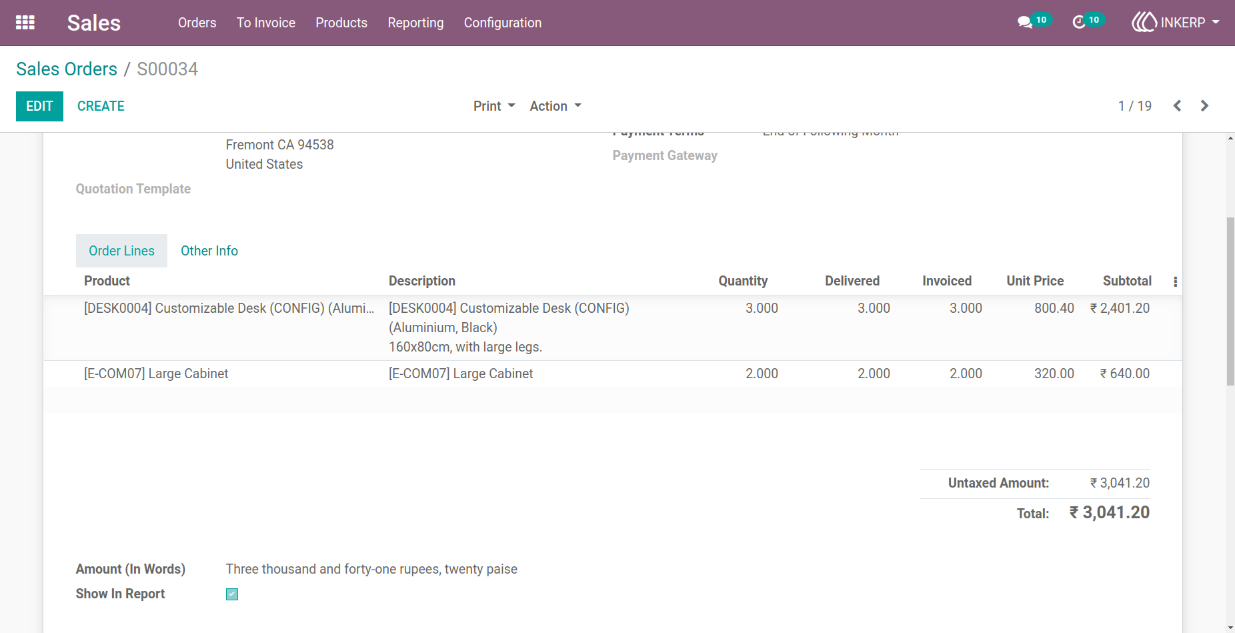Click the Sales app title

(94, 22)
